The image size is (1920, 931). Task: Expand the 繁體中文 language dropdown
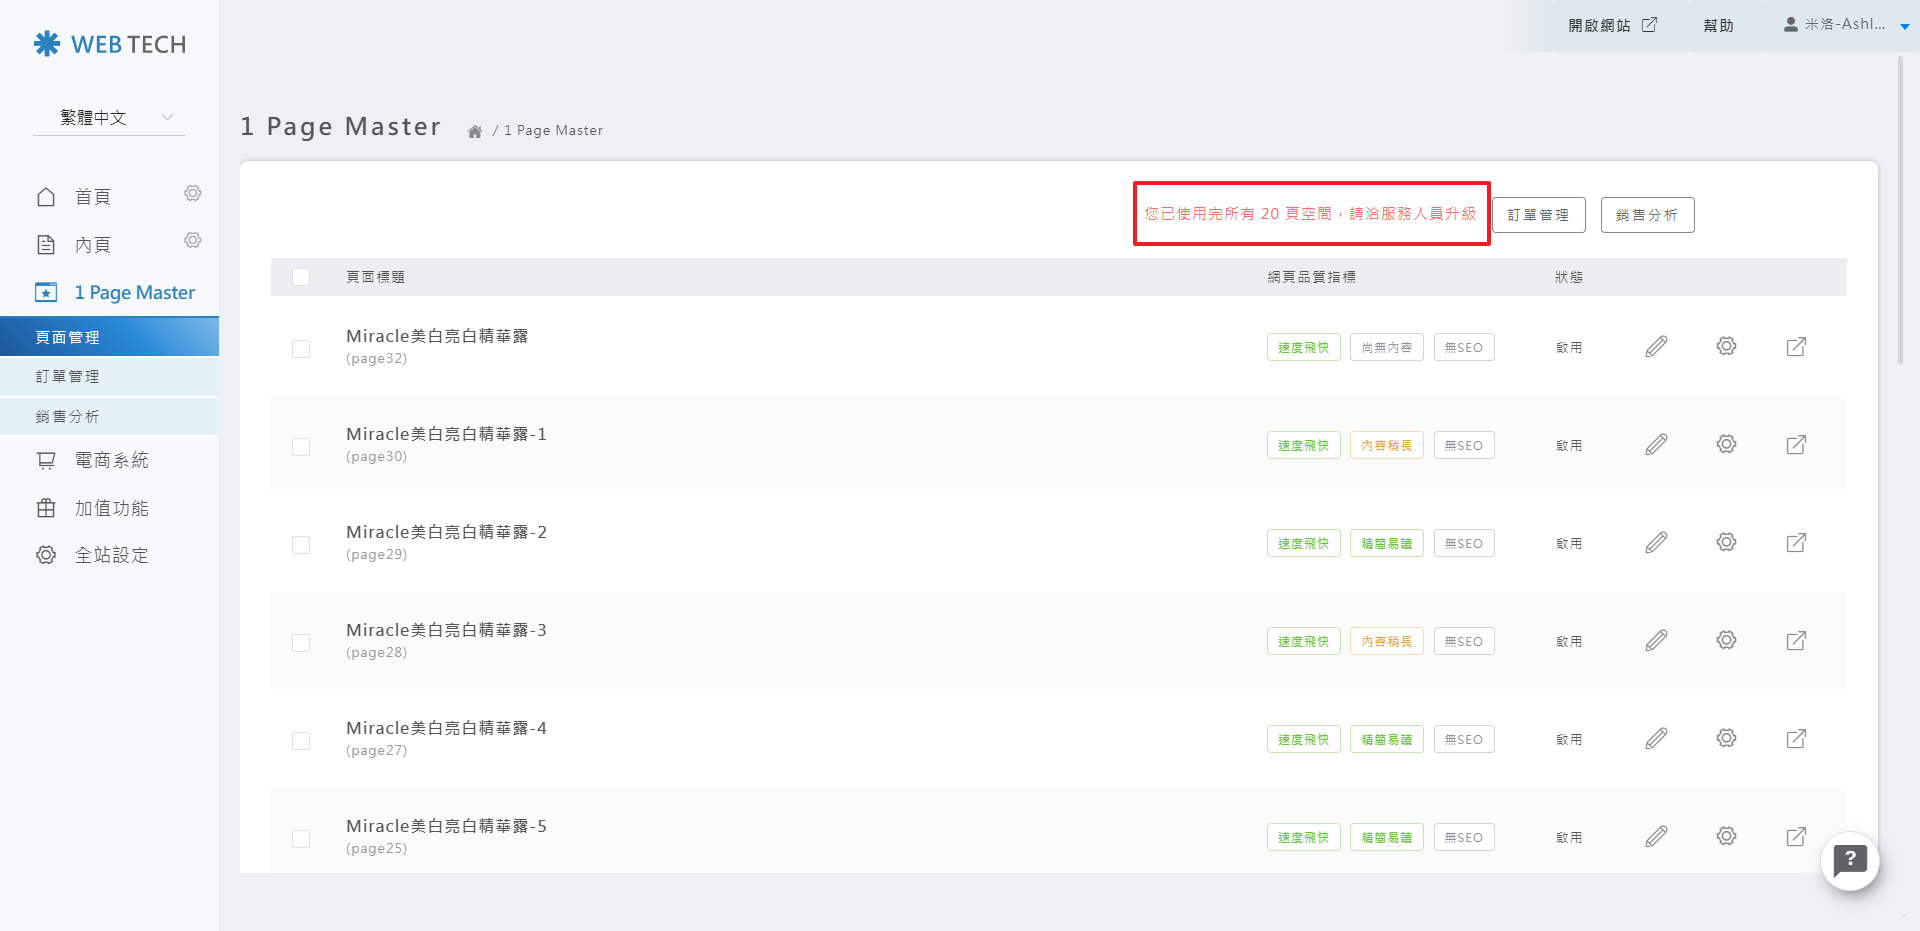[x=109, y=118]
